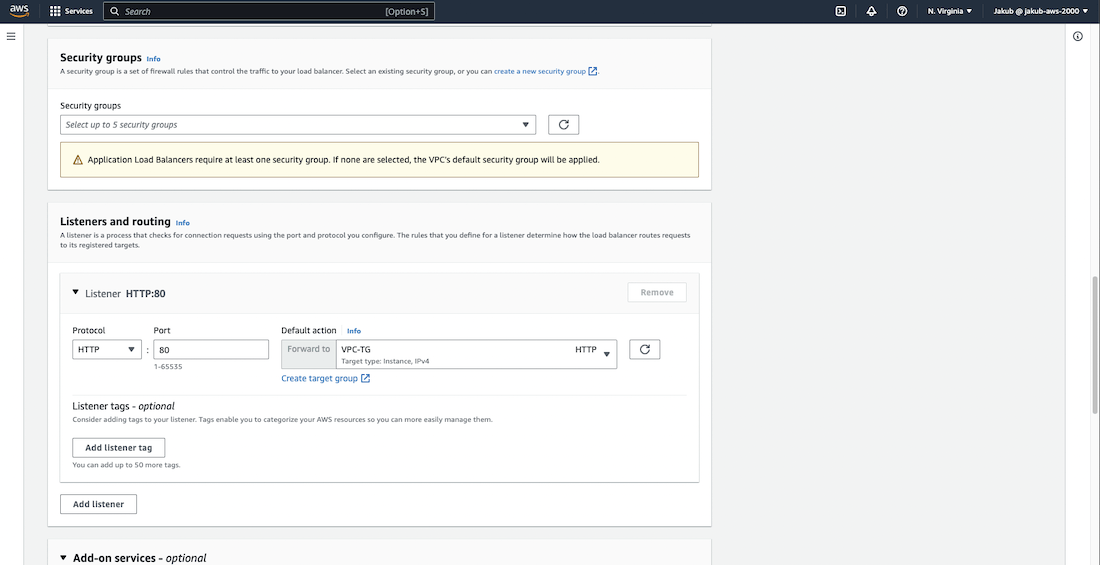Open the notifications bell

coord(871,11)
